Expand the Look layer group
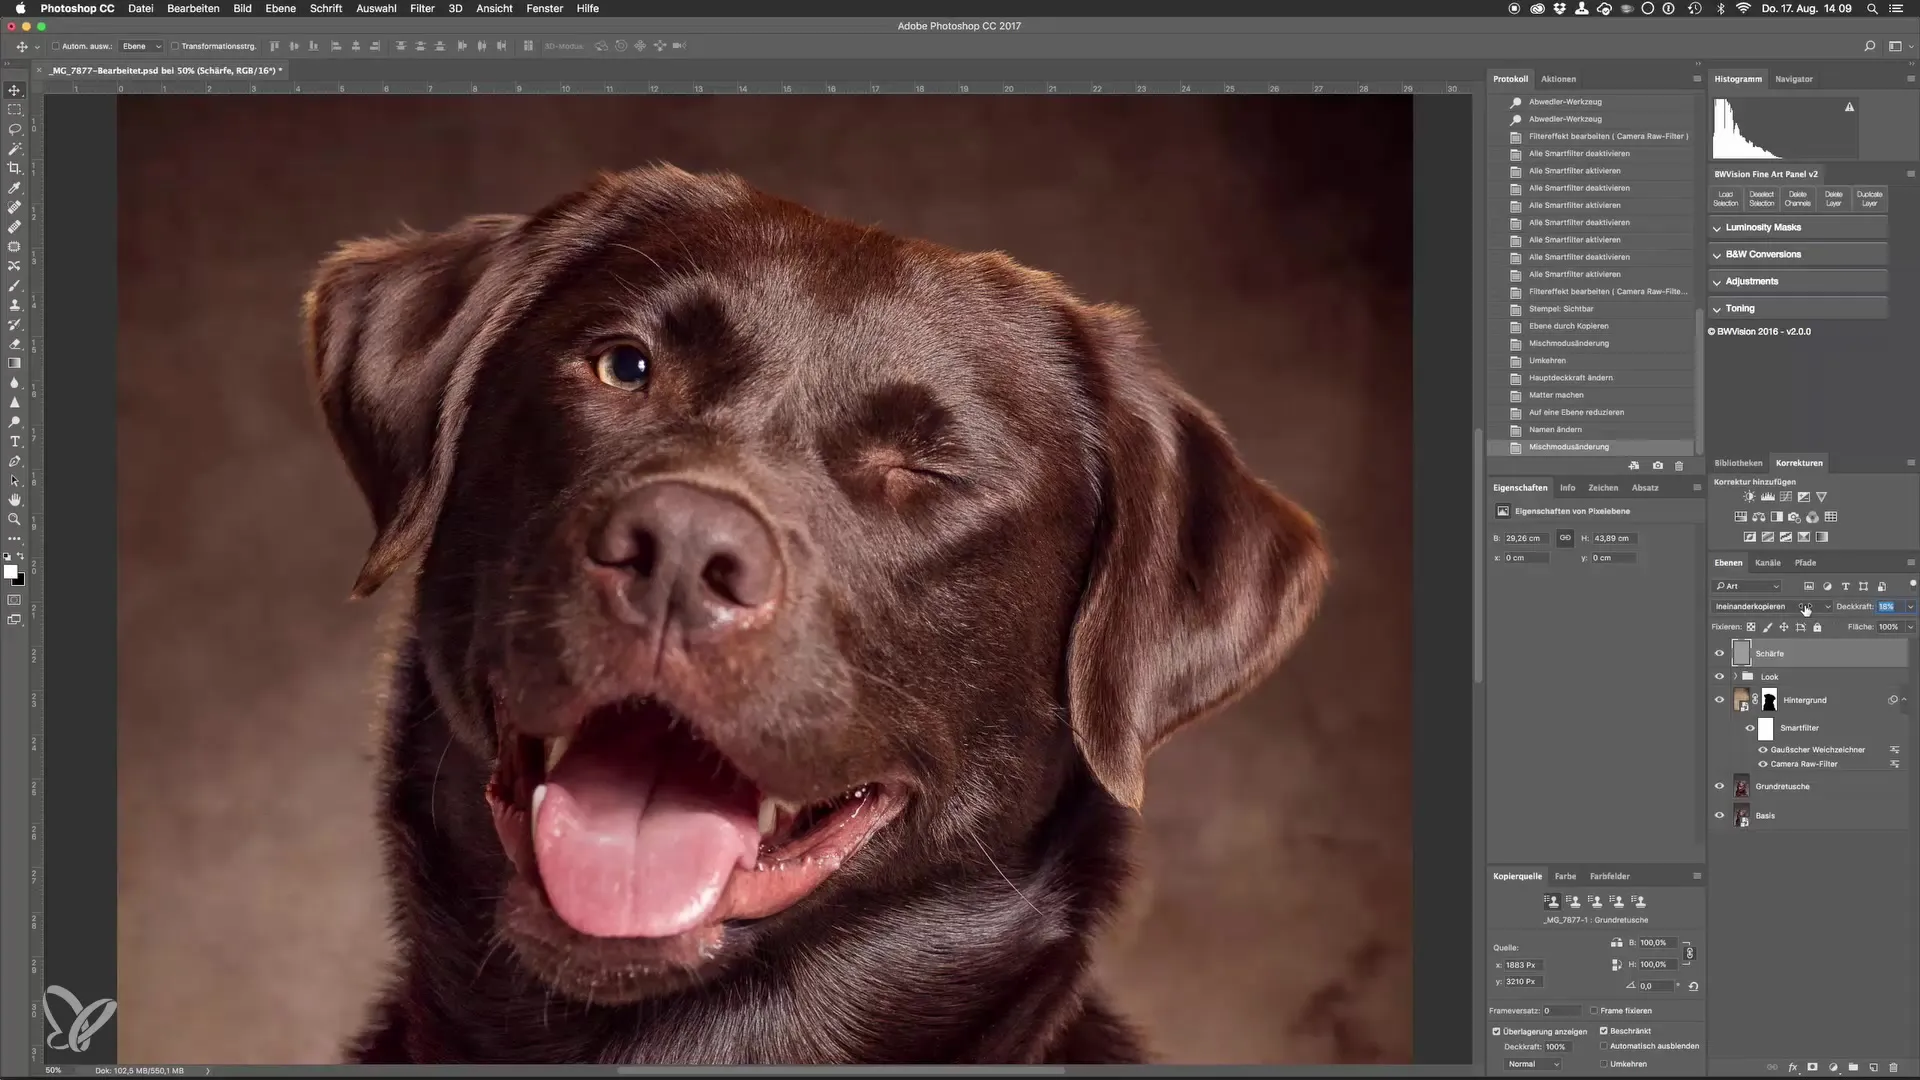 (1735, 677)
